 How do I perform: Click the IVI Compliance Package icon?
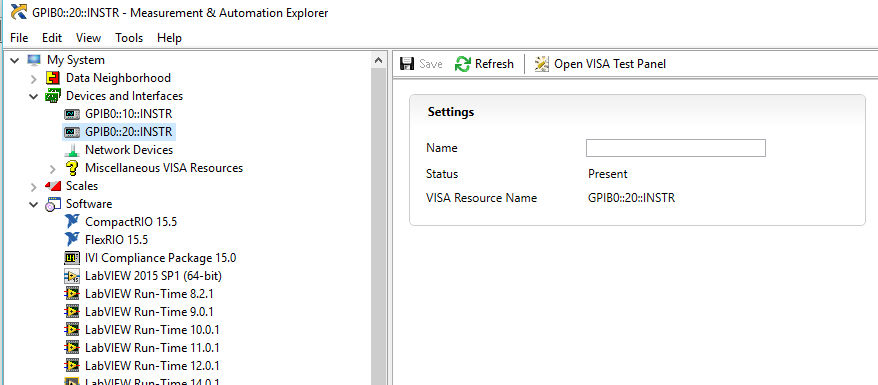point(72,258)
